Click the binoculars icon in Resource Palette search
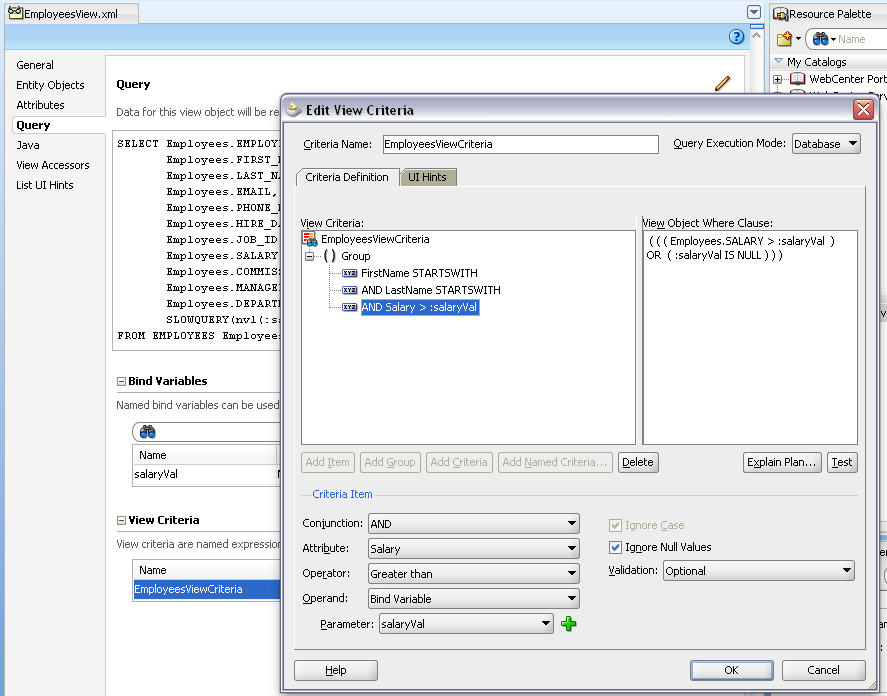Image resolution: width=887 pixels, height=696 pixels. [820, 38]
